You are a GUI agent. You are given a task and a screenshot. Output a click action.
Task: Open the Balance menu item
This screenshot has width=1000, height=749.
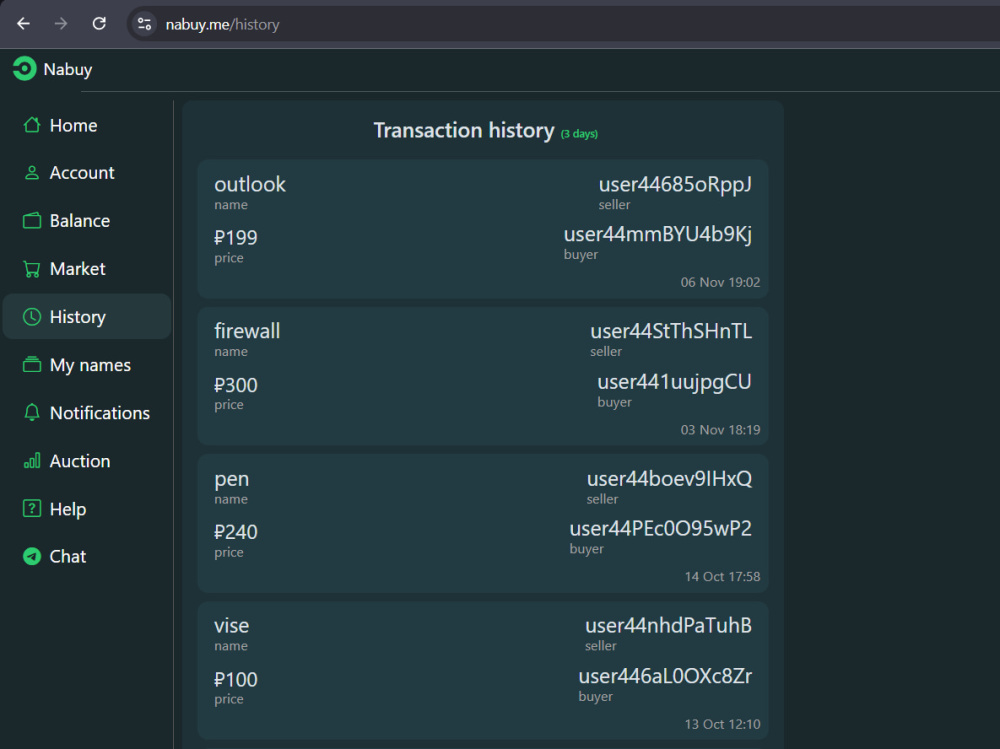tap(87, 221)
